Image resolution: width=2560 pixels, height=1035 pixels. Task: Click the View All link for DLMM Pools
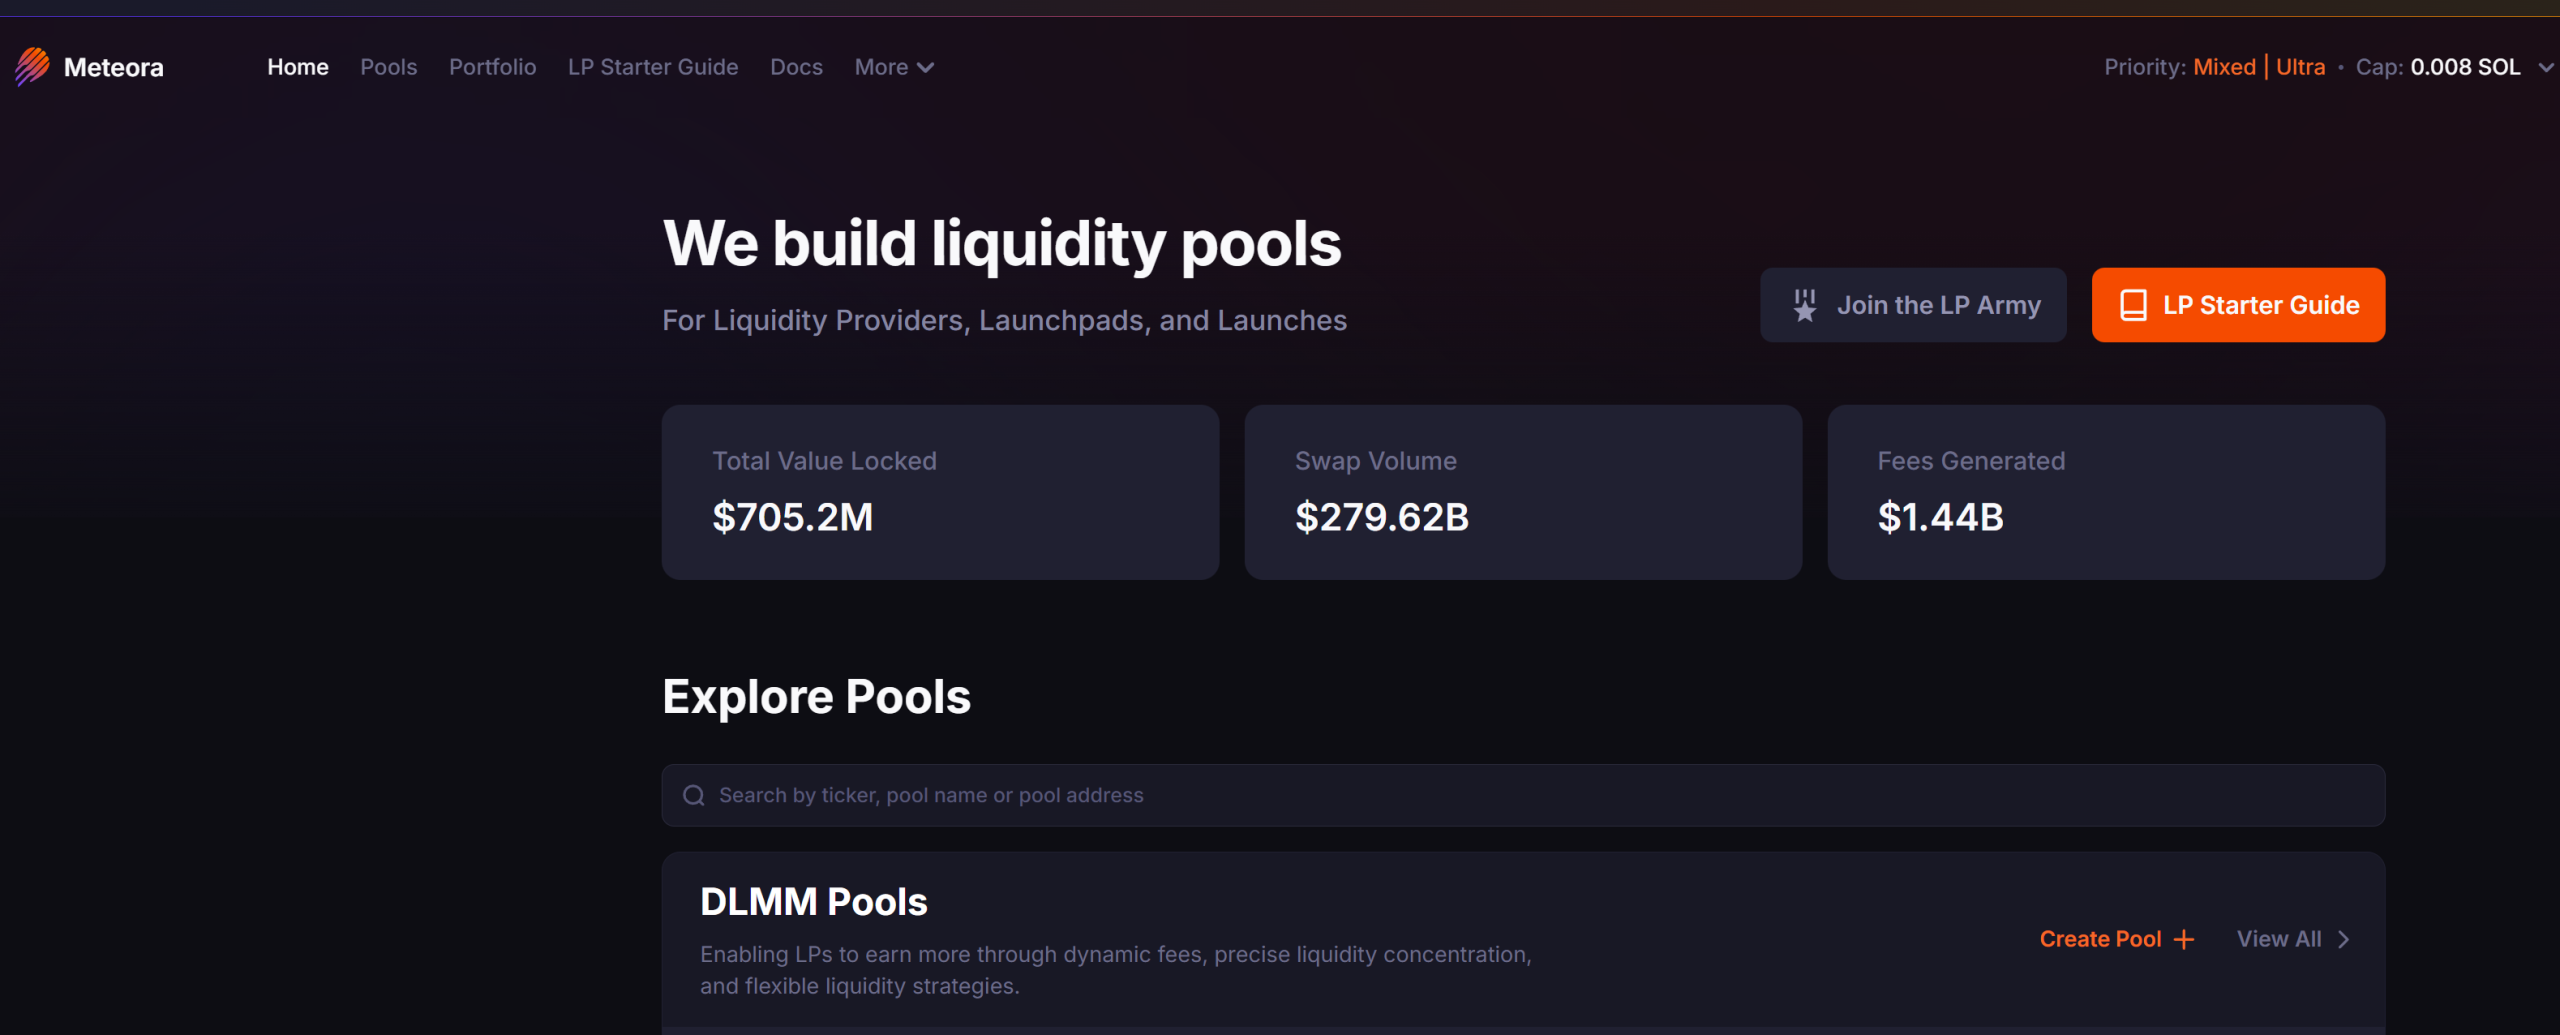point(2279,940)
